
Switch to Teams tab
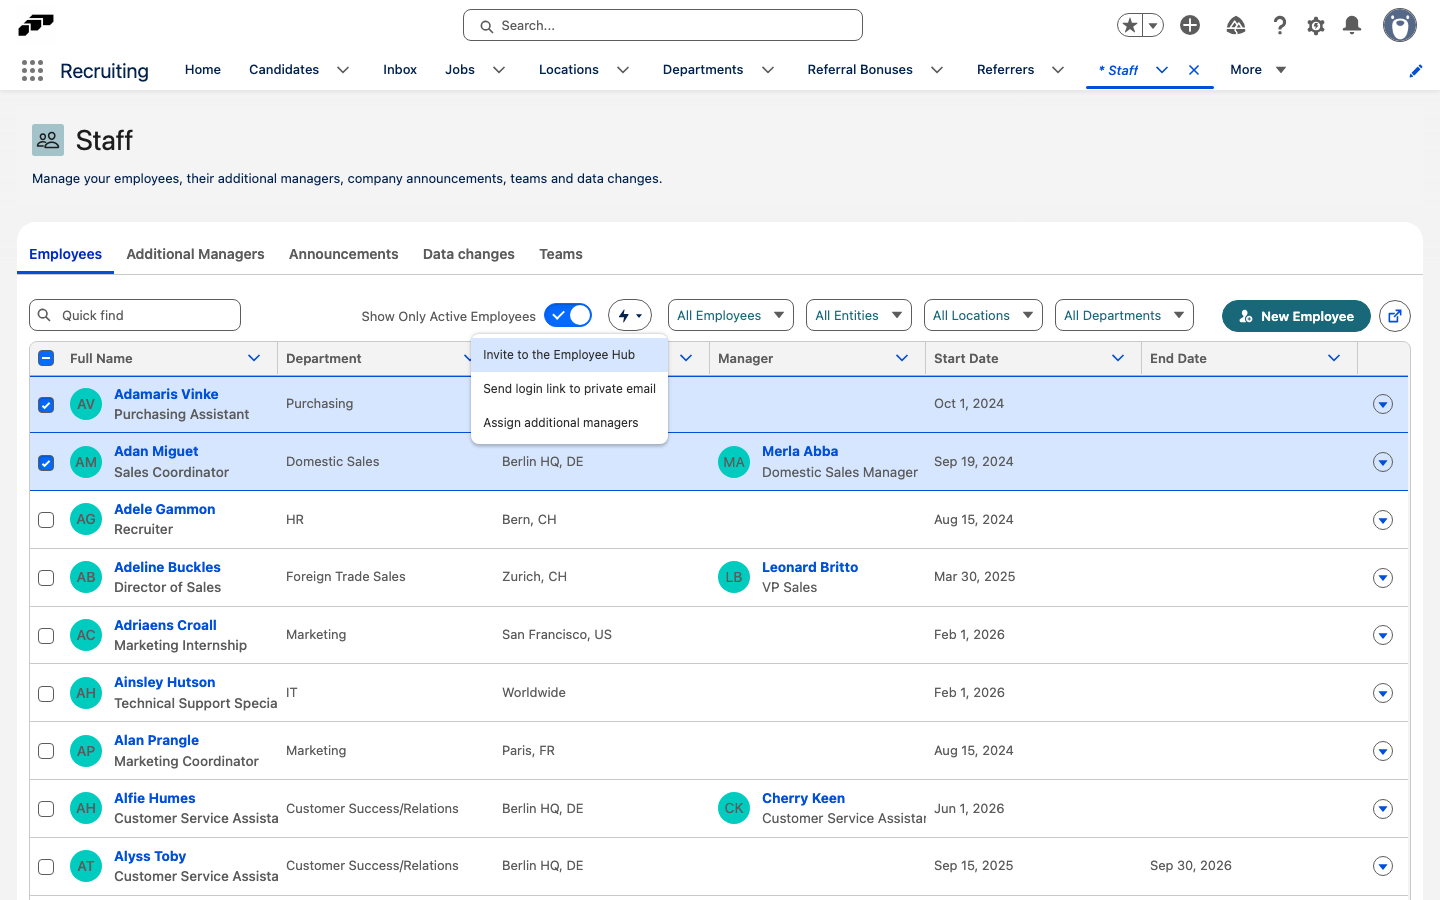pyautogui.click(x=560, y=254)
